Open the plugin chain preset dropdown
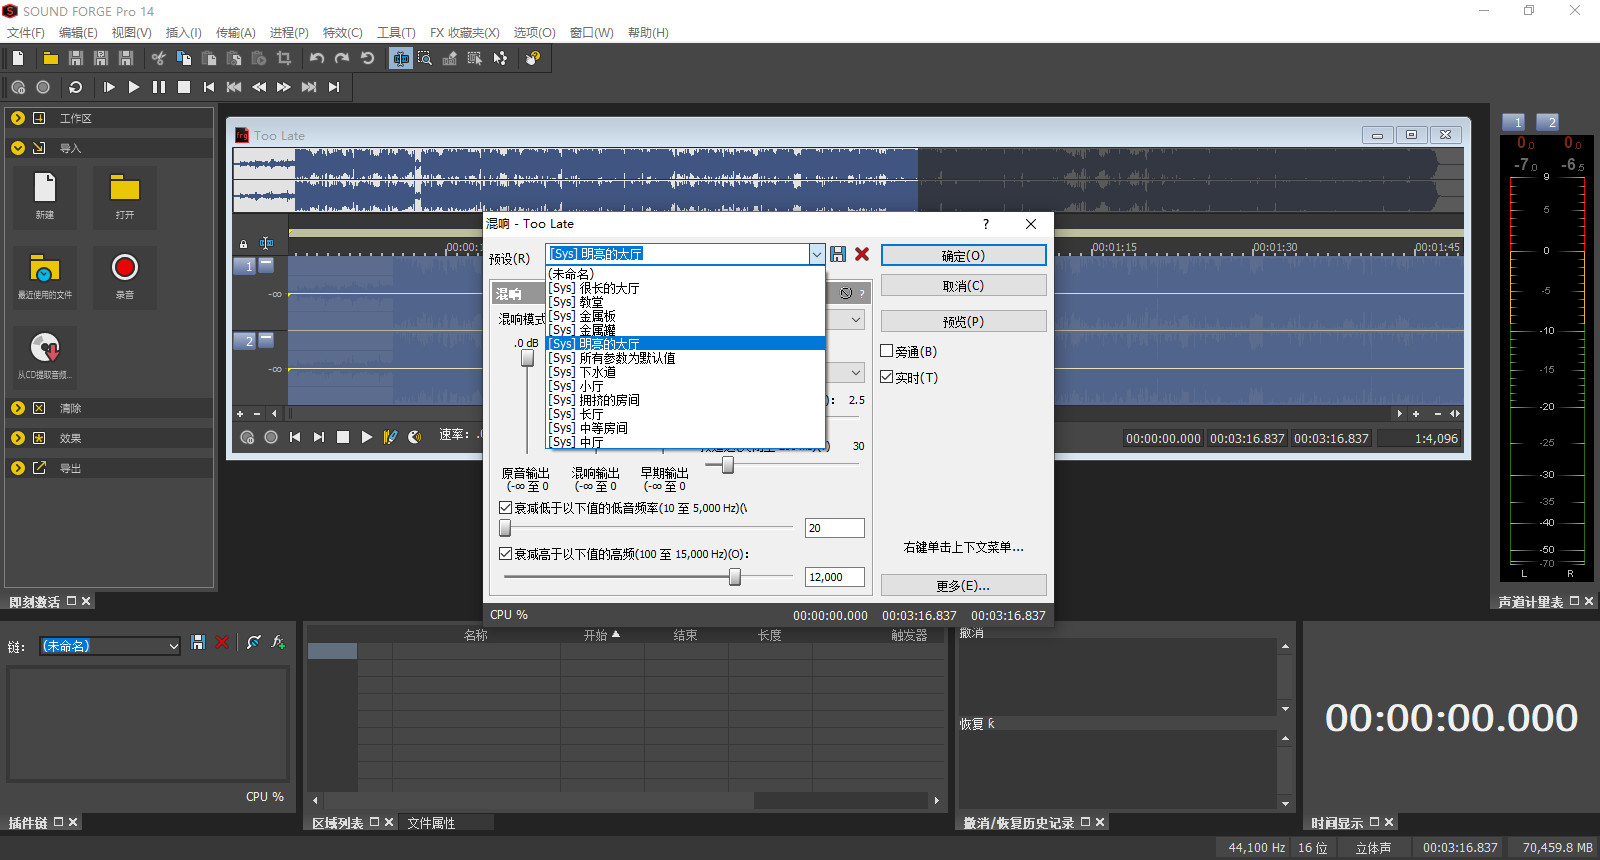Viewport: 1600px width, 860px height. (x=173, y=646)
